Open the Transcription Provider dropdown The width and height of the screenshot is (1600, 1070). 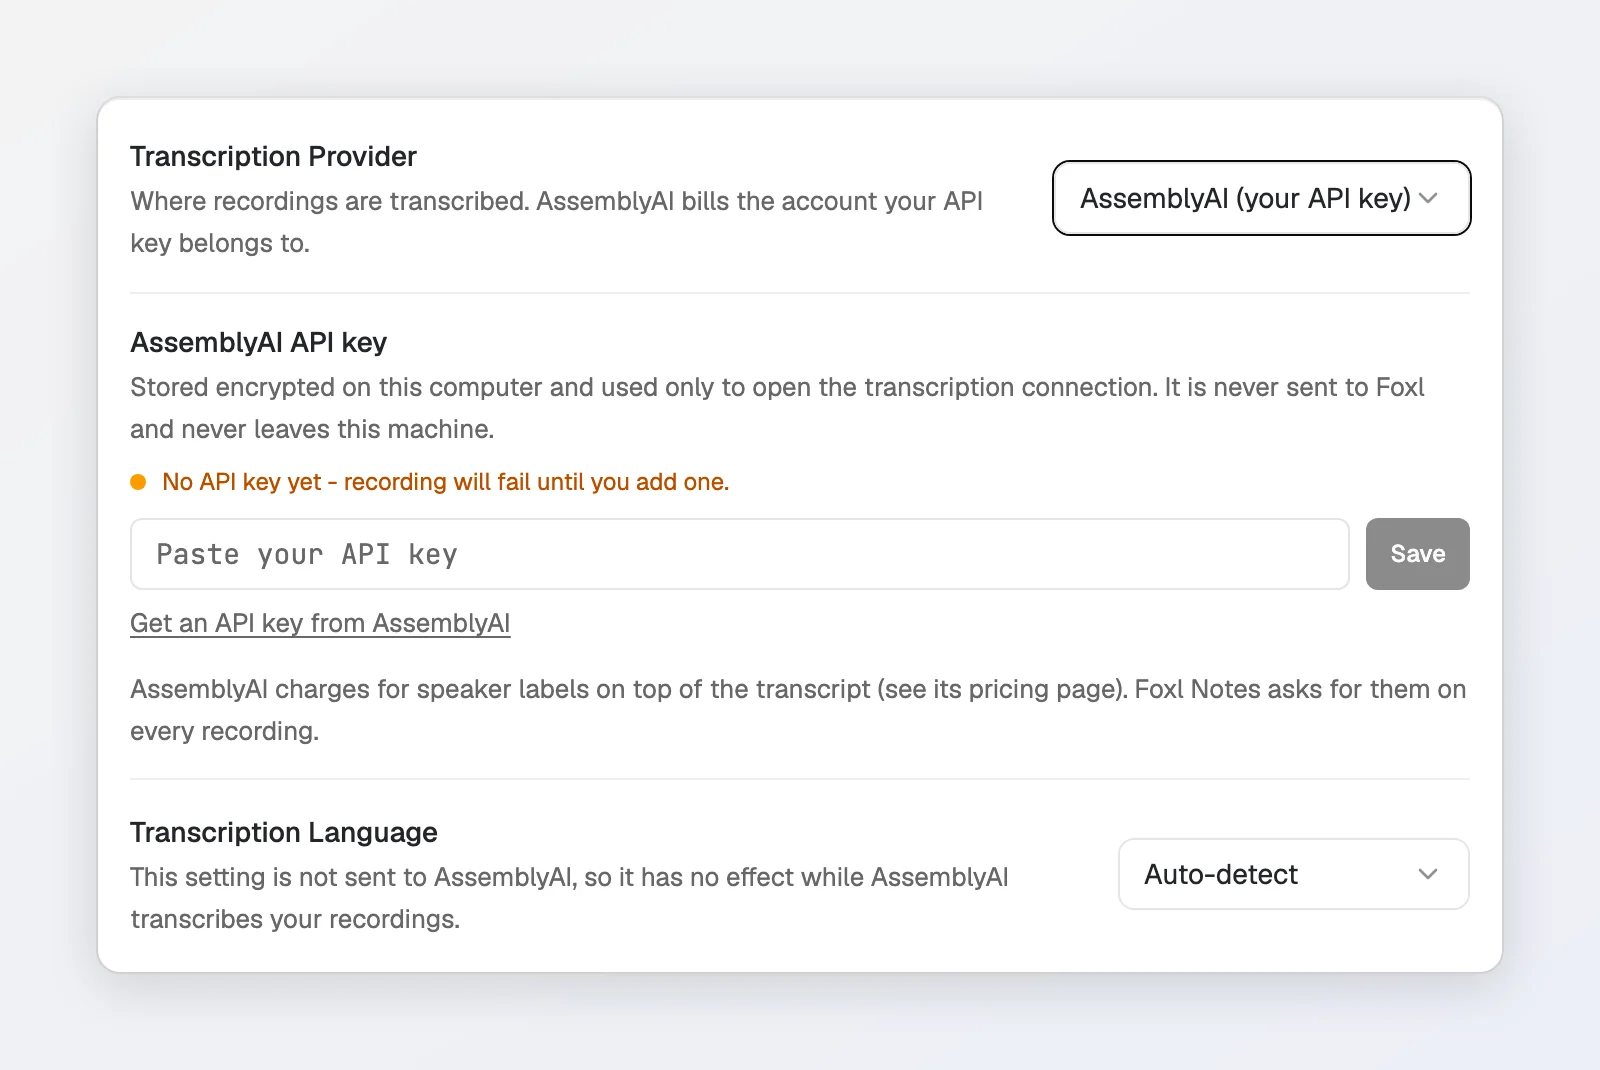tap(1261, 198)
